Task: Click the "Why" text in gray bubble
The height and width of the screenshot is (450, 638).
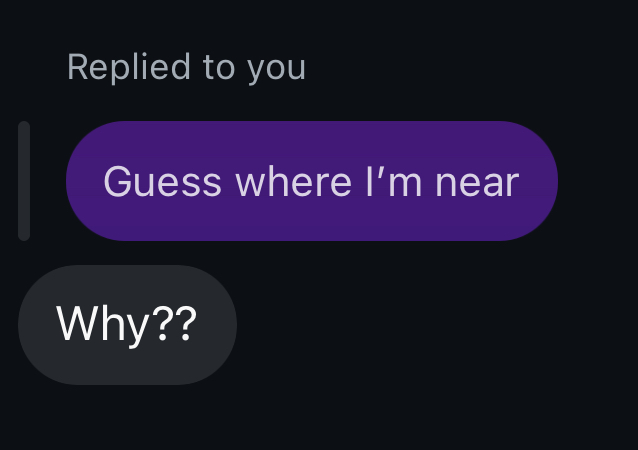Action: [x=103, y=325]
